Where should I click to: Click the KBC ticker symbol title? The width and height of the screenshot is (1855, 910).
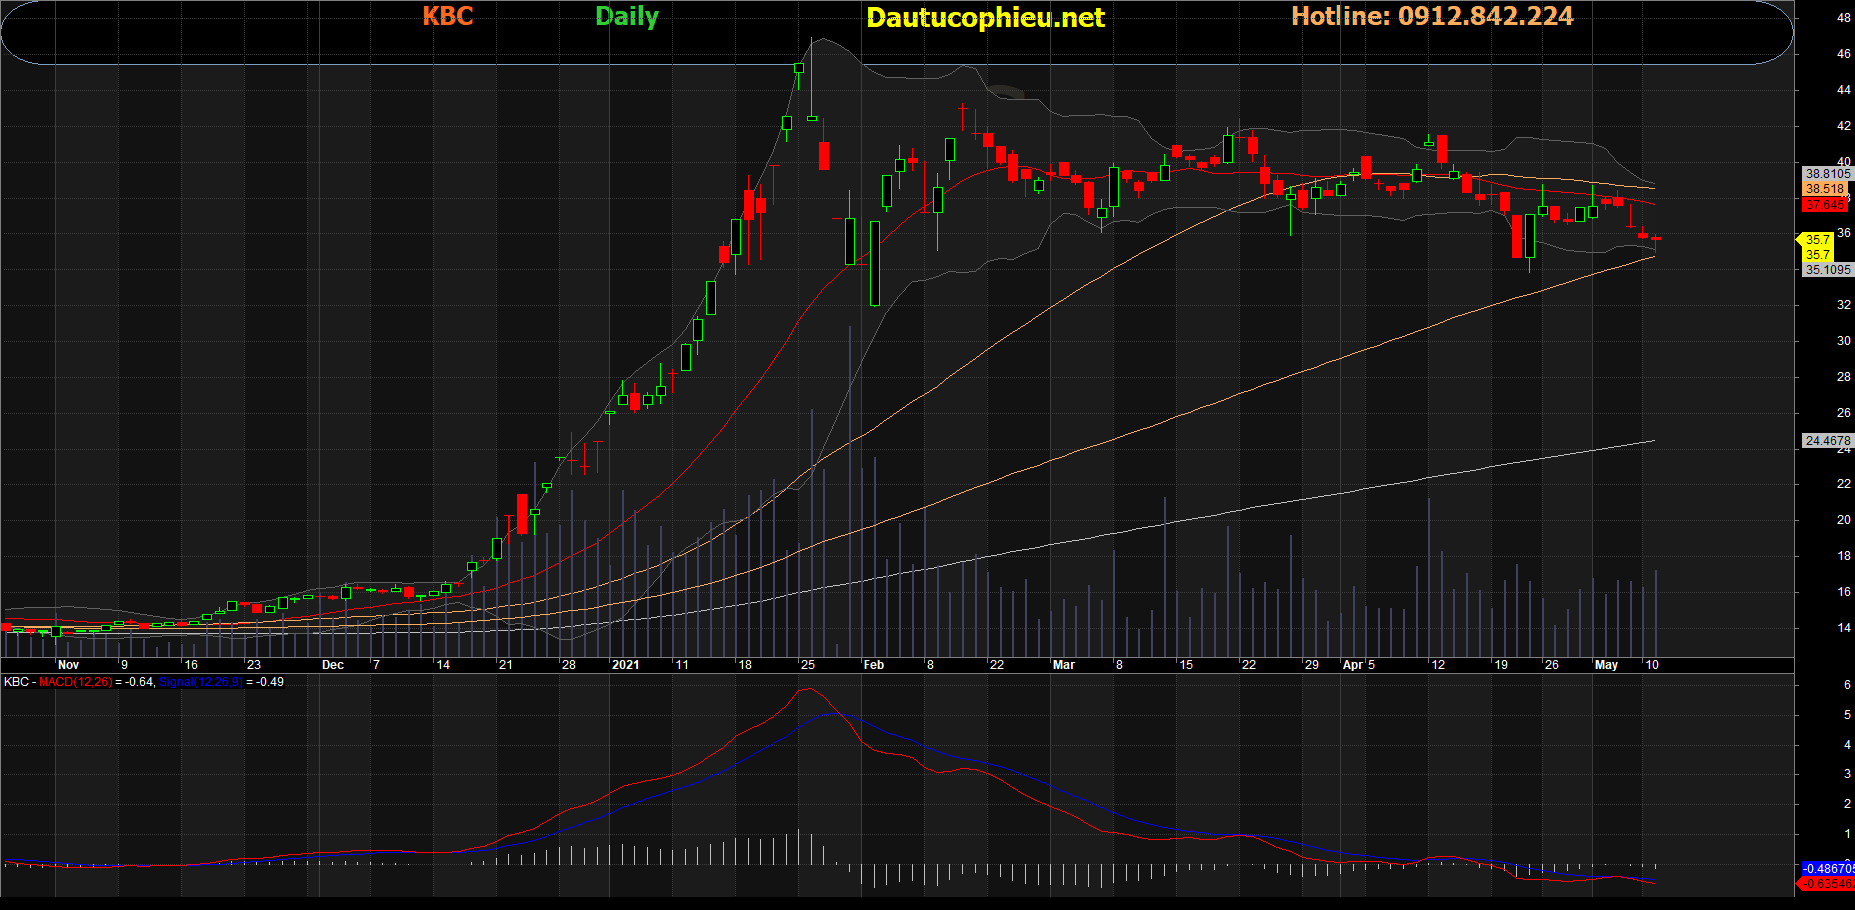pos(447,16)
